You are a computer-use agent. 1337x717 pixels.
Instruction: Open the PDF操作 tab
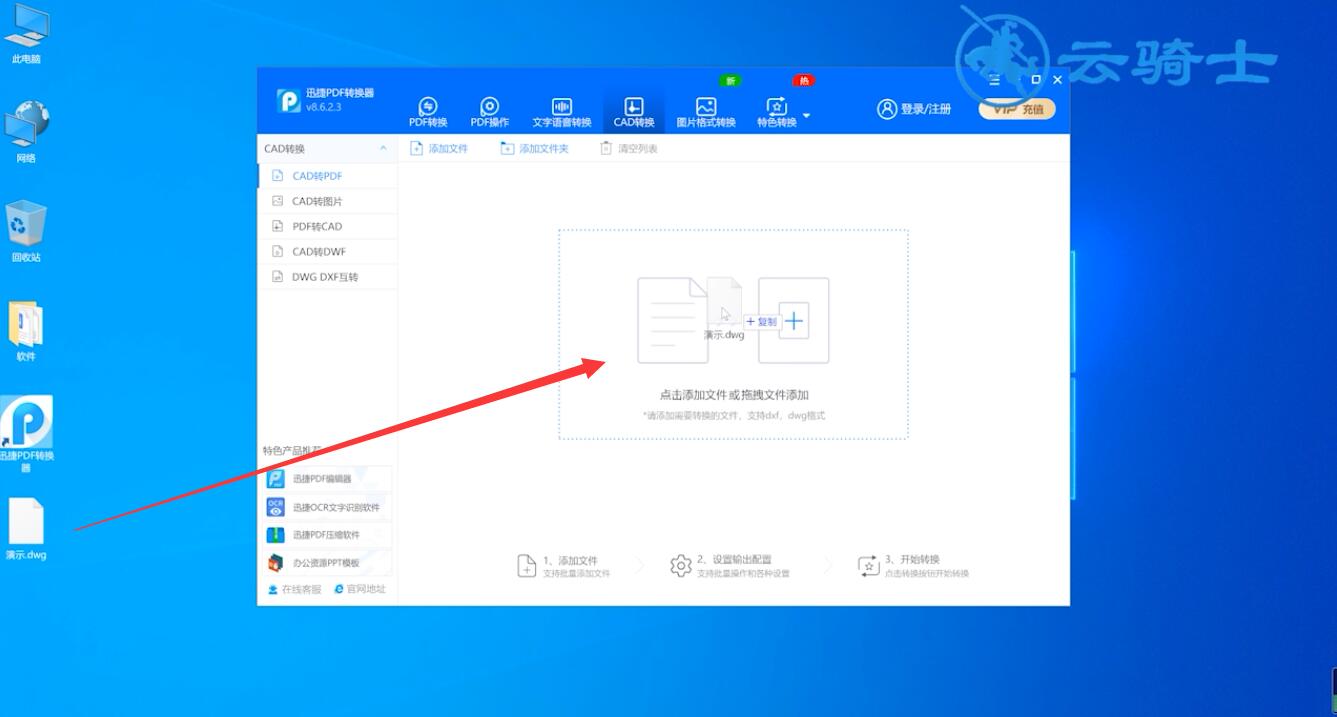pyautogui.click(x=490, y=113)
